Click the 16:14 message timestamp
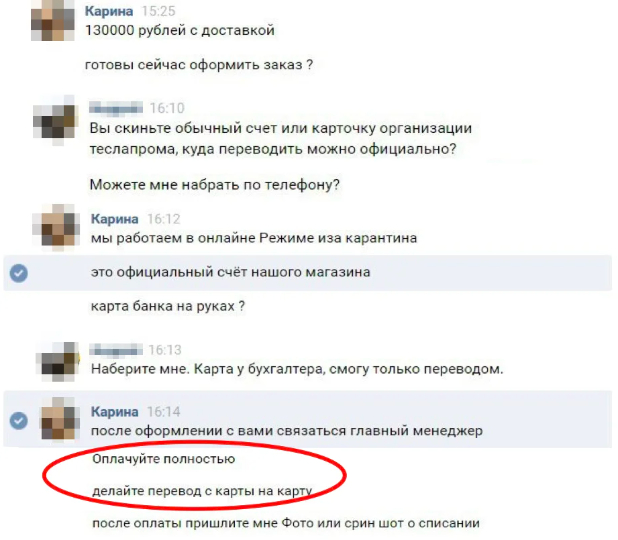This screenshot has width=618, height=540. click(164, 412)
